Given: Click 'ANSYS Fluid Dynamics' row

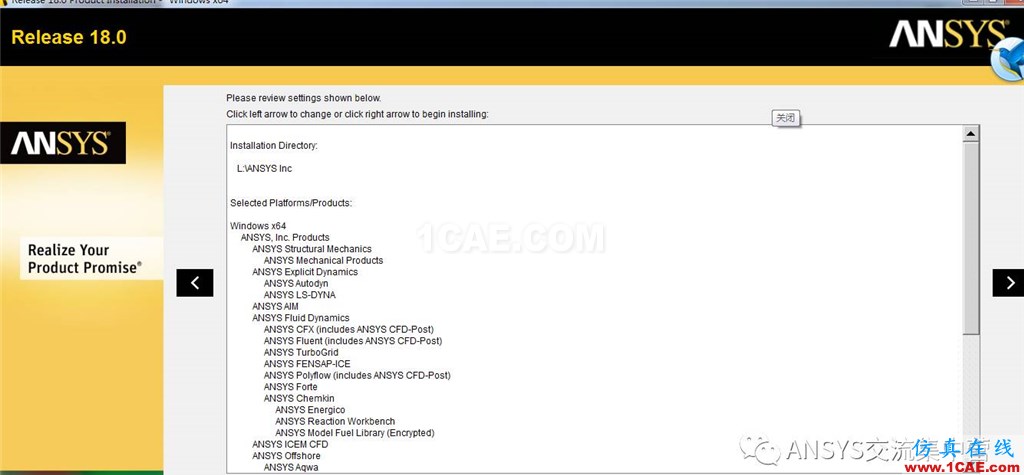Looking at the screenshot, I should click(300, 318).
